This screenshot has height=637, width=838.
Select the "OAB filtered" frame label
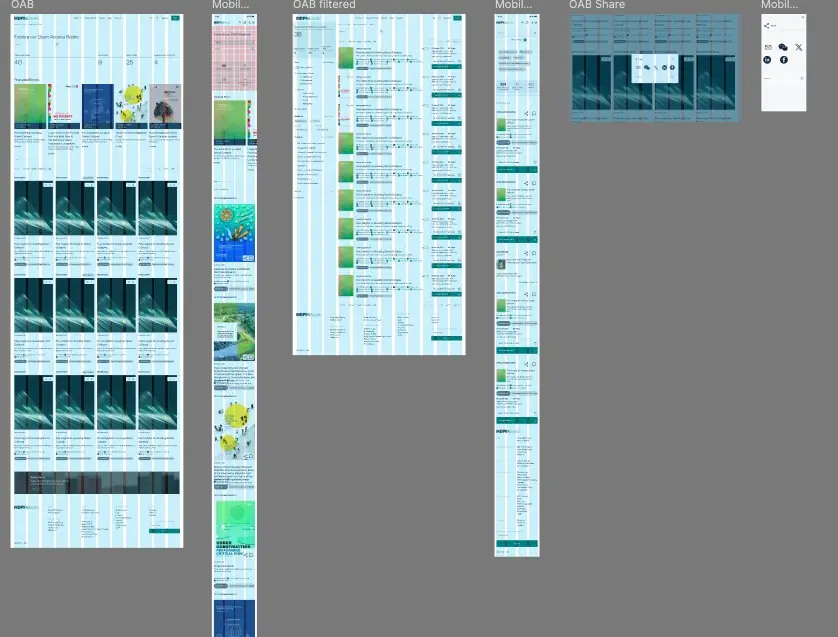[x=324, y=5]
